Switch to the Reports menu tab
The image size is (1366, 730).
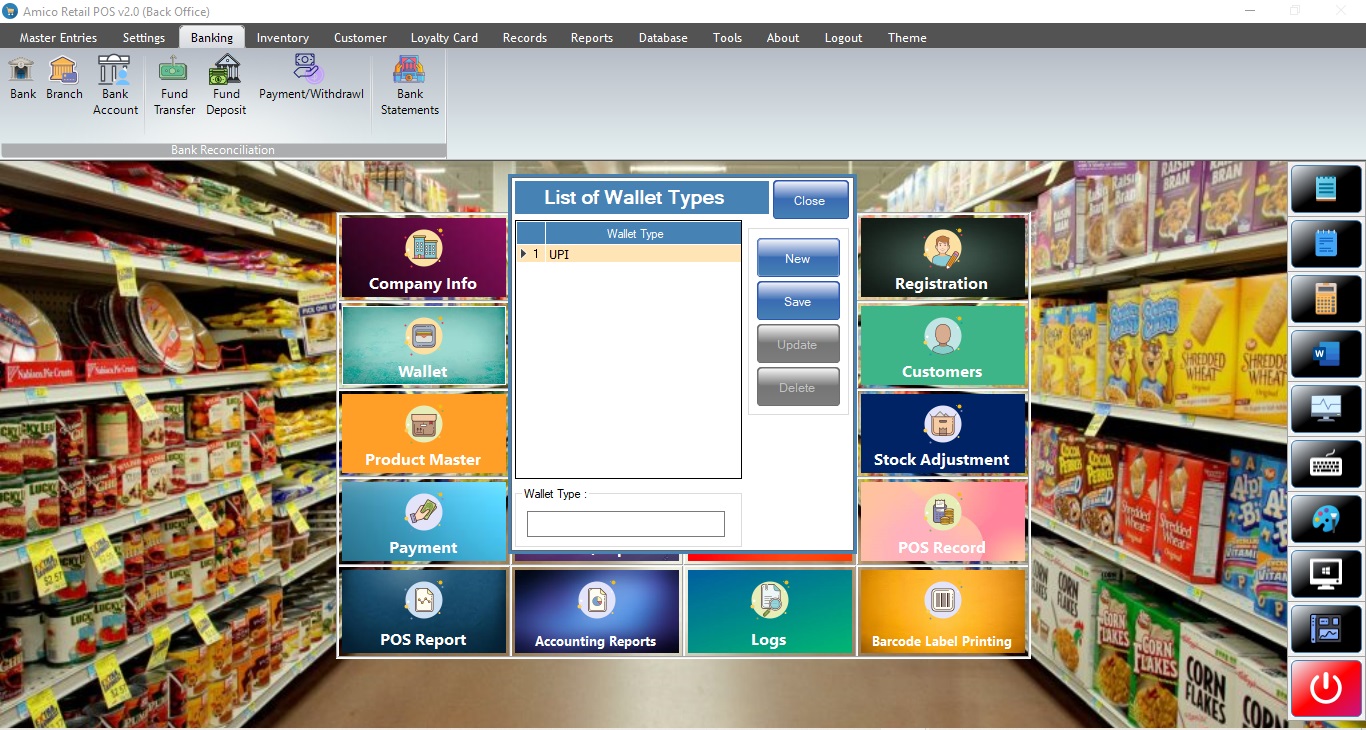(591, 38)
